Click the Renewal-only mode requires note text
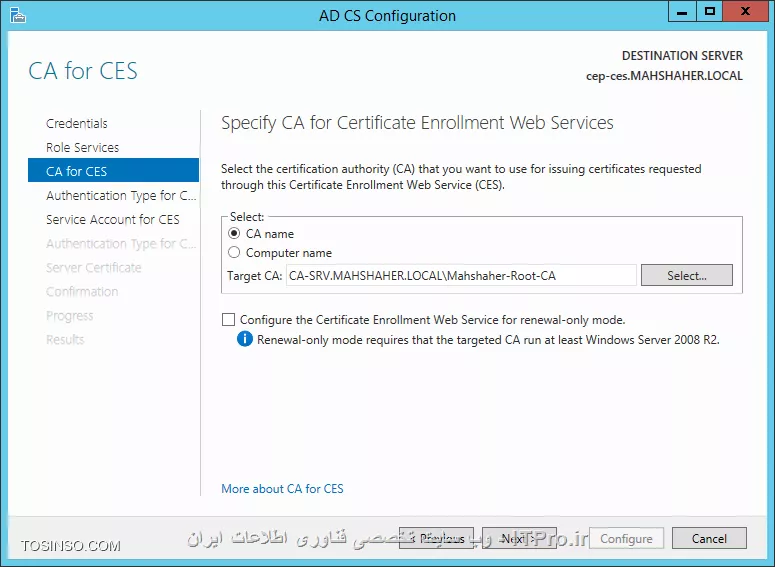 pos(488,340)
